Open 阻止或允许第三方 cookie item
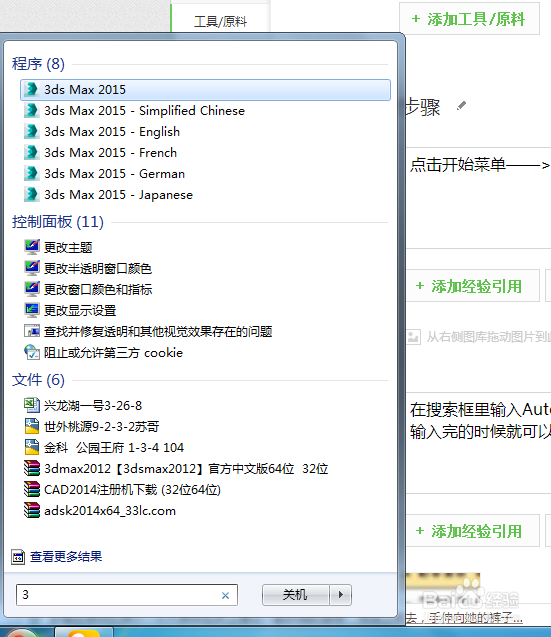Image resolution: width=551 pixels, height=637 pixels. pyautogui.click(x=113, y=353)
